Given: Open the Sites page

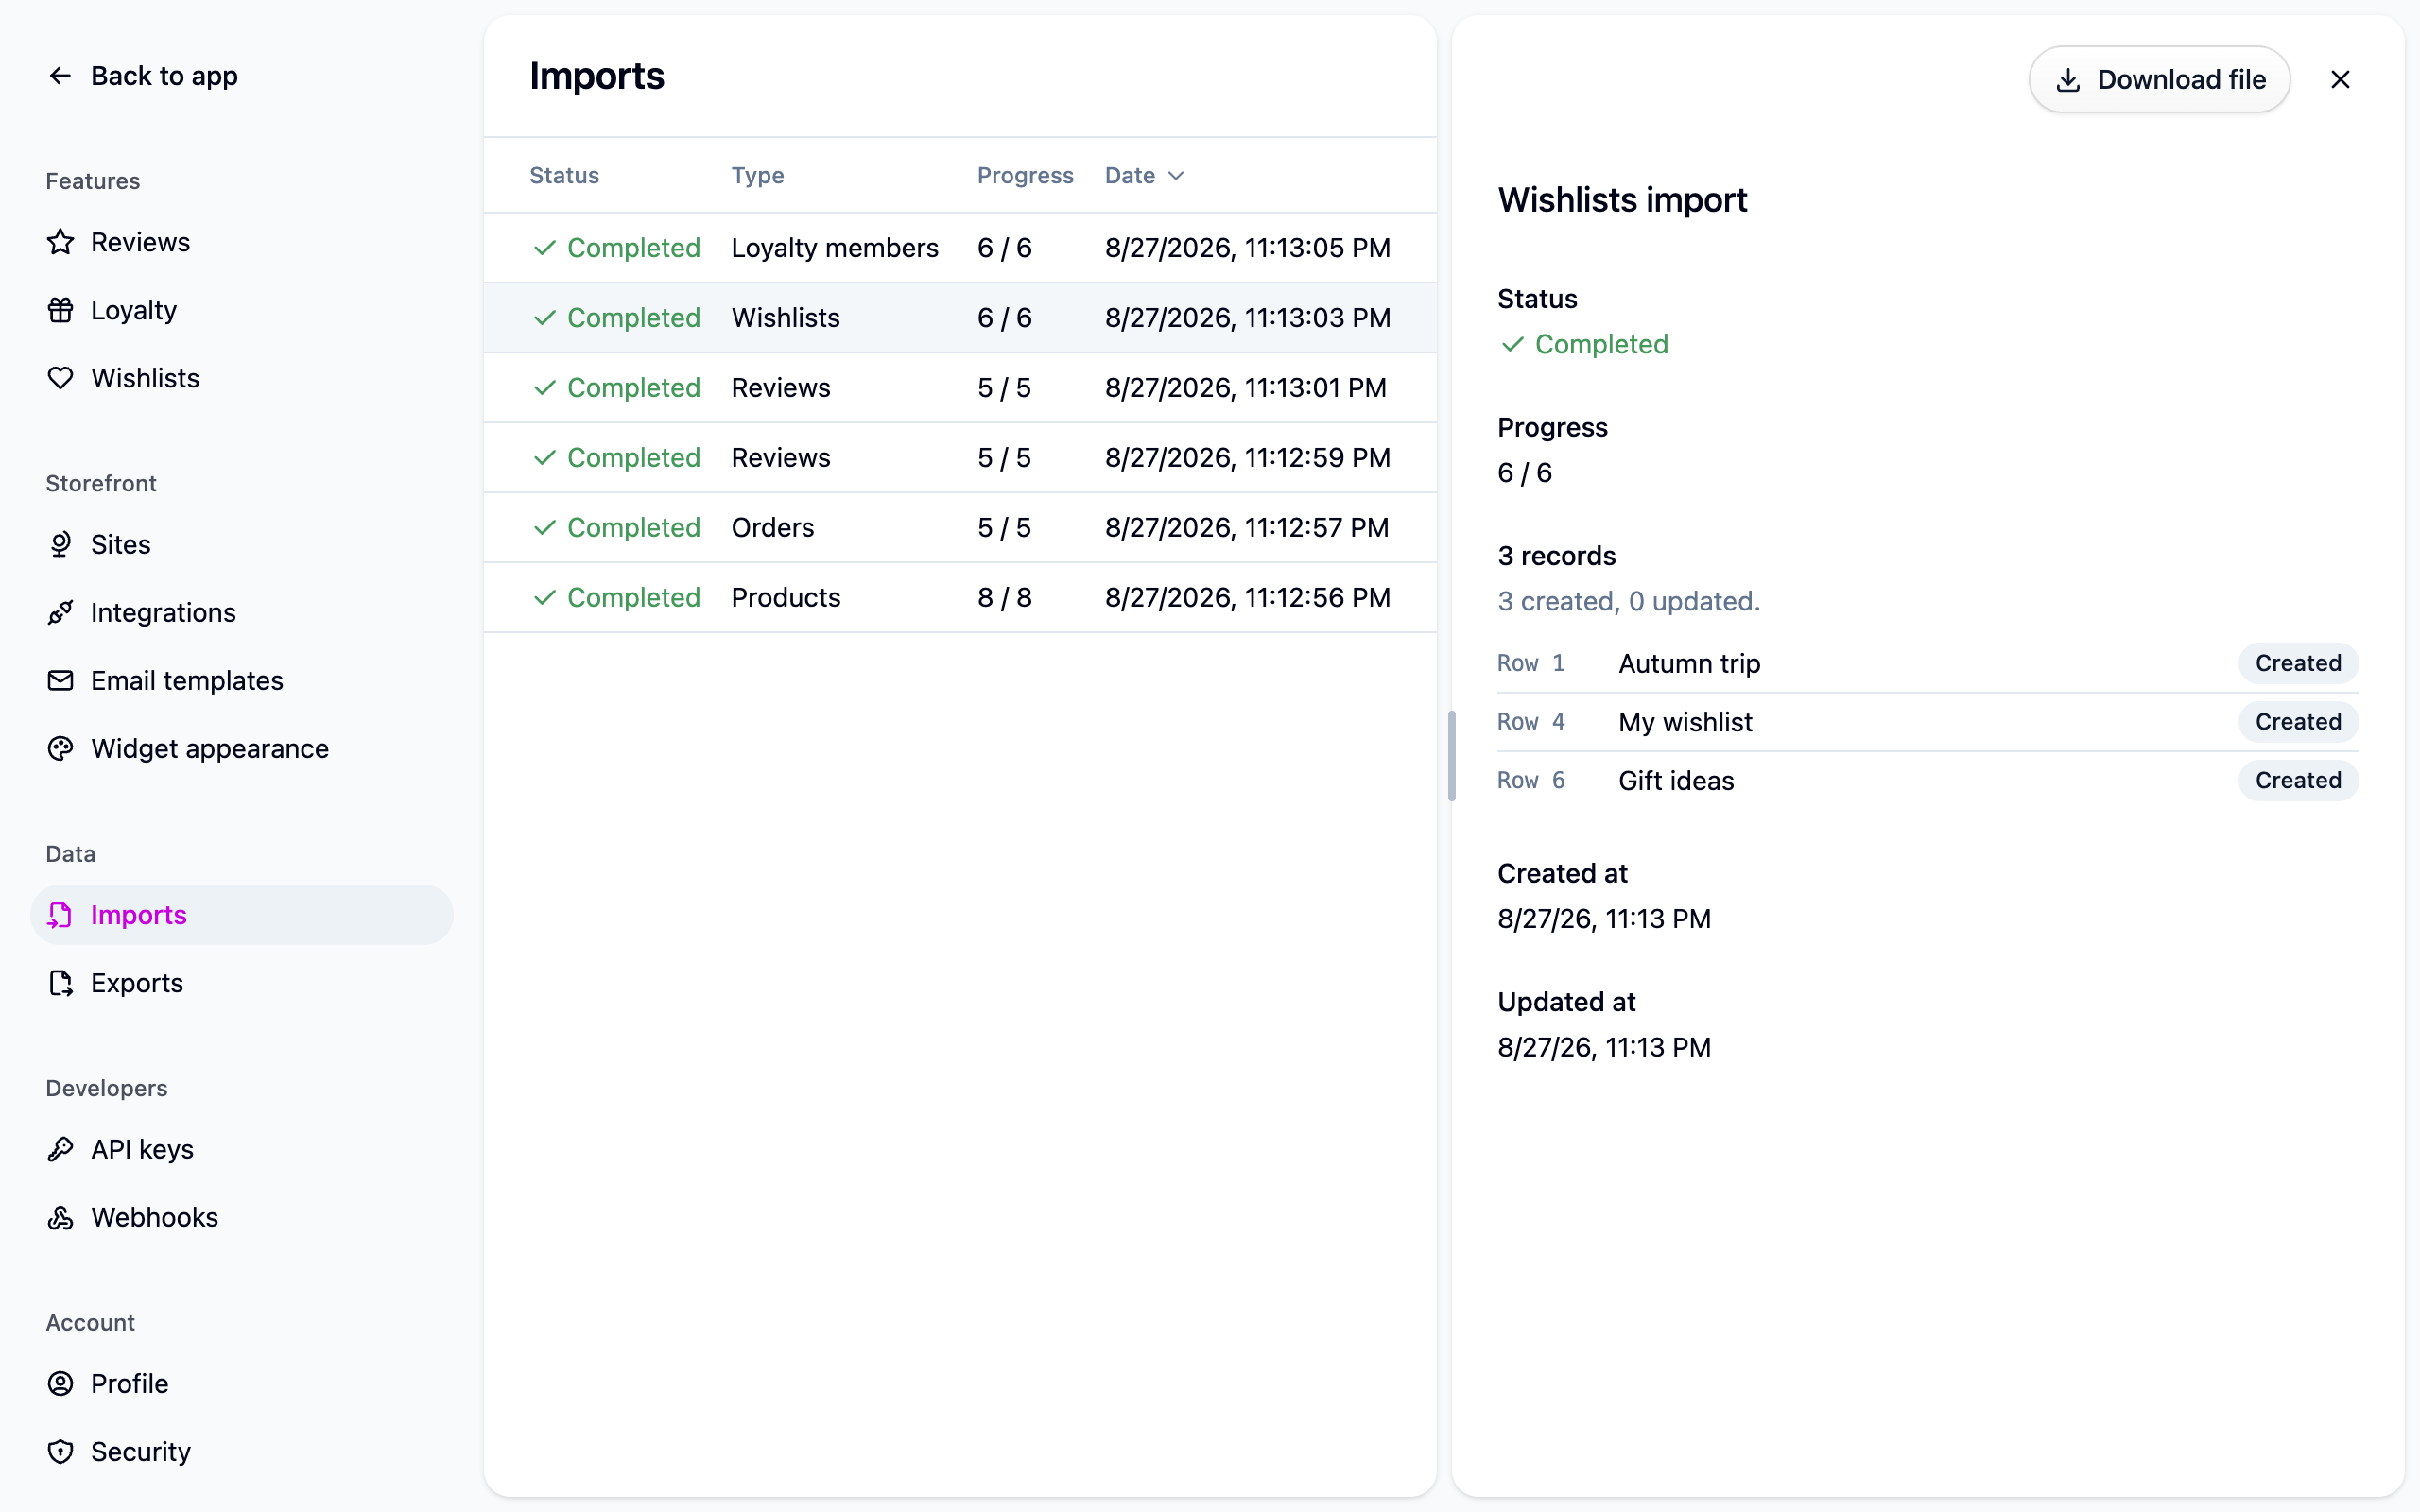Looking at the screenshot, I should [242, 544].
